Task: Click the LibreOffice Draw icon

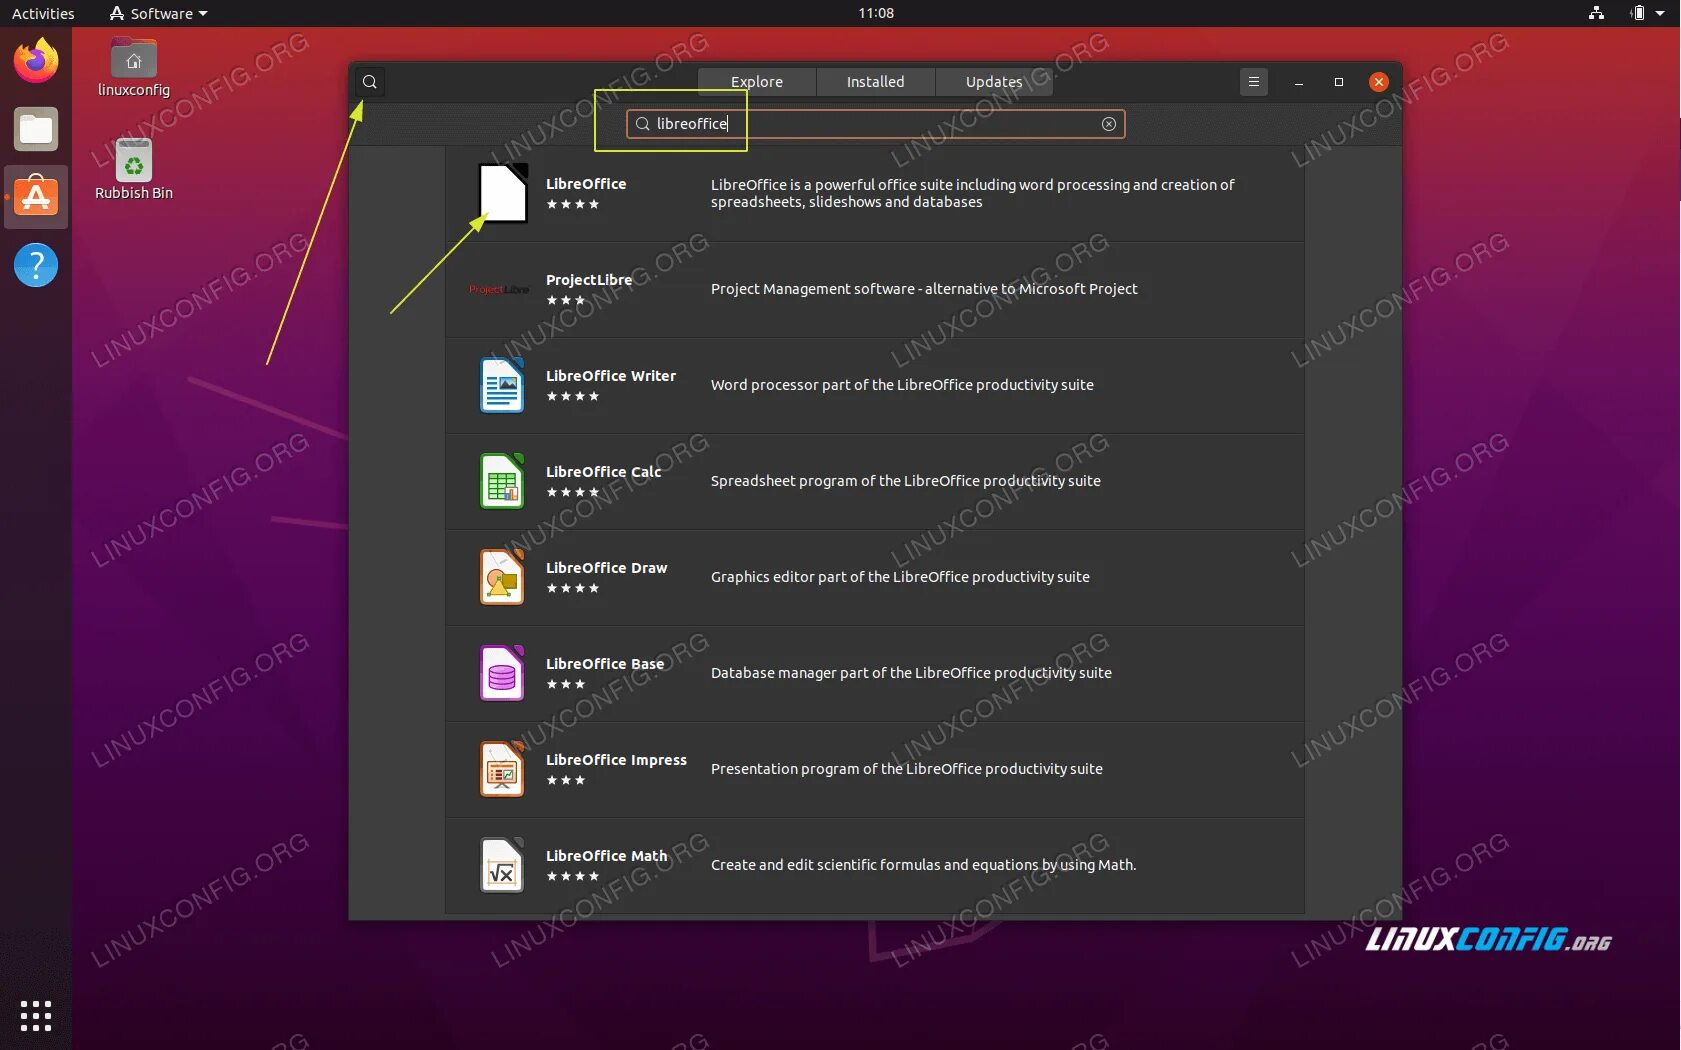Action: click(502, 577)
